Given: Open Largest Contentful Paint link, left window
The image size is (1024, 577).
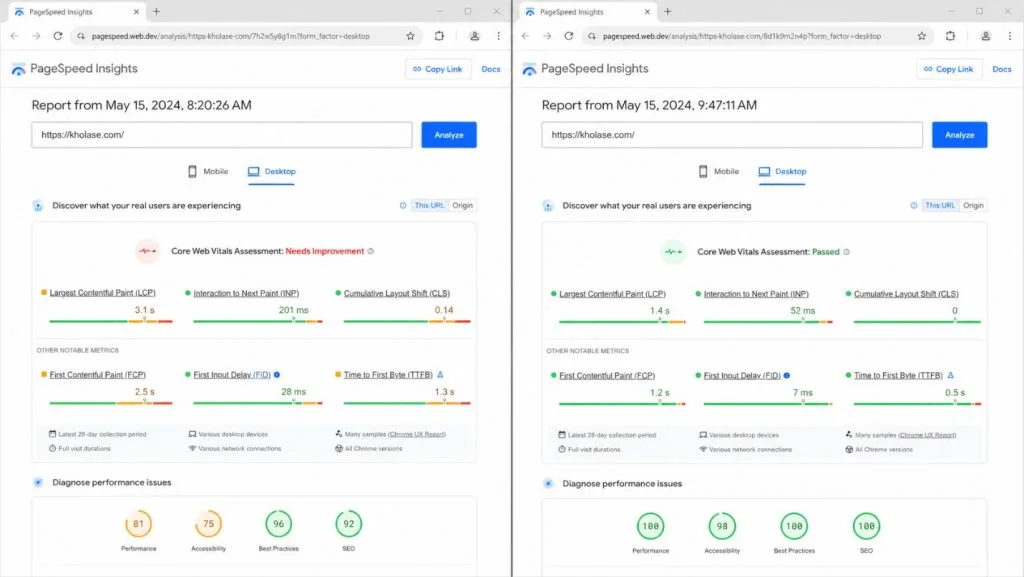Looking at the screenshot, I should coord(103,293).
